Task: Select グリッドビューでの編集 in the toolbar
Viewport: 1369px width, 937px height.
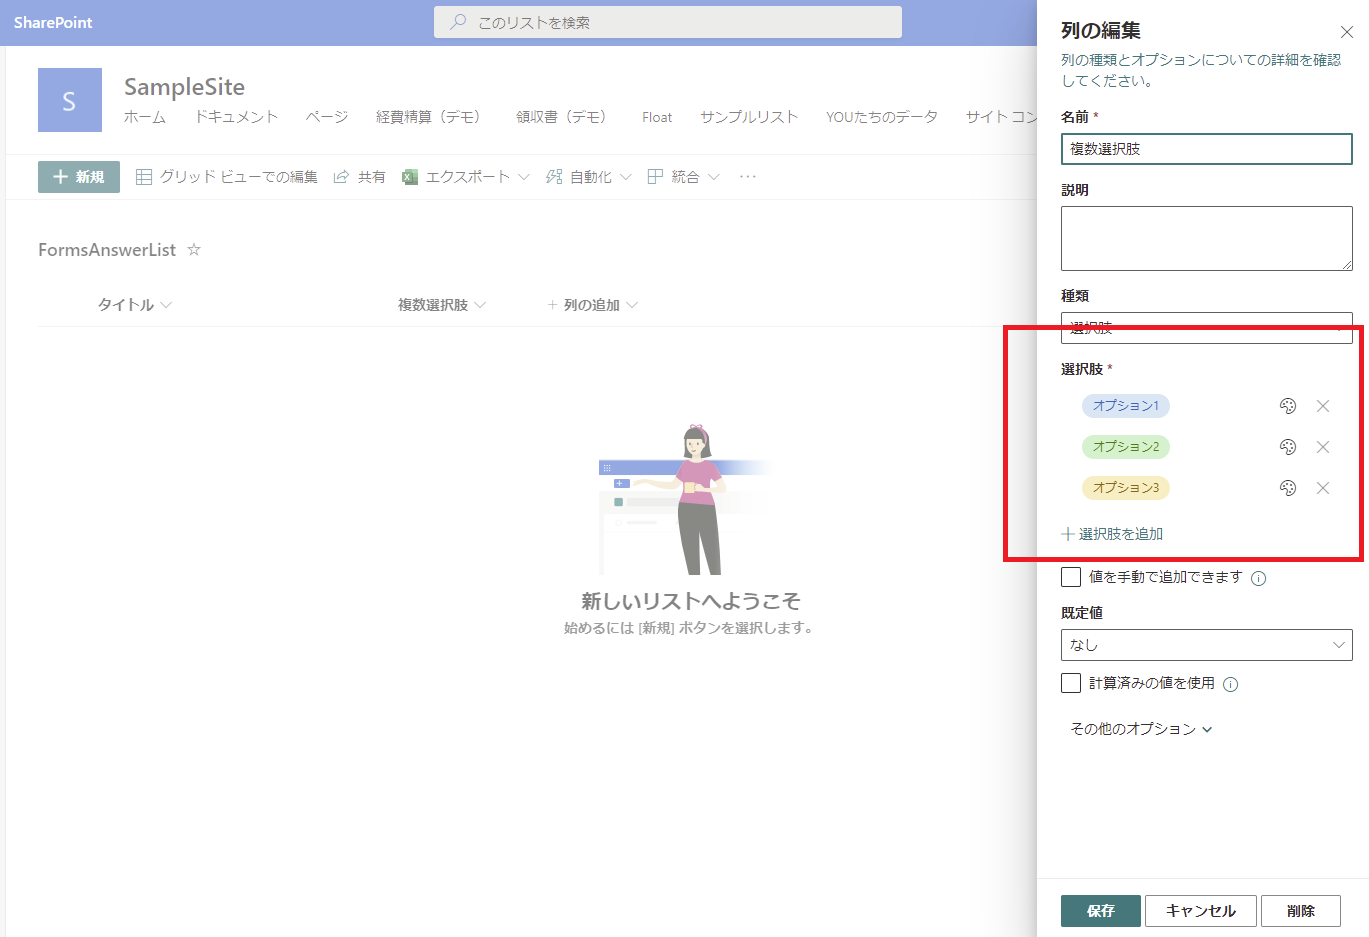Action: (x=145, y=176)
